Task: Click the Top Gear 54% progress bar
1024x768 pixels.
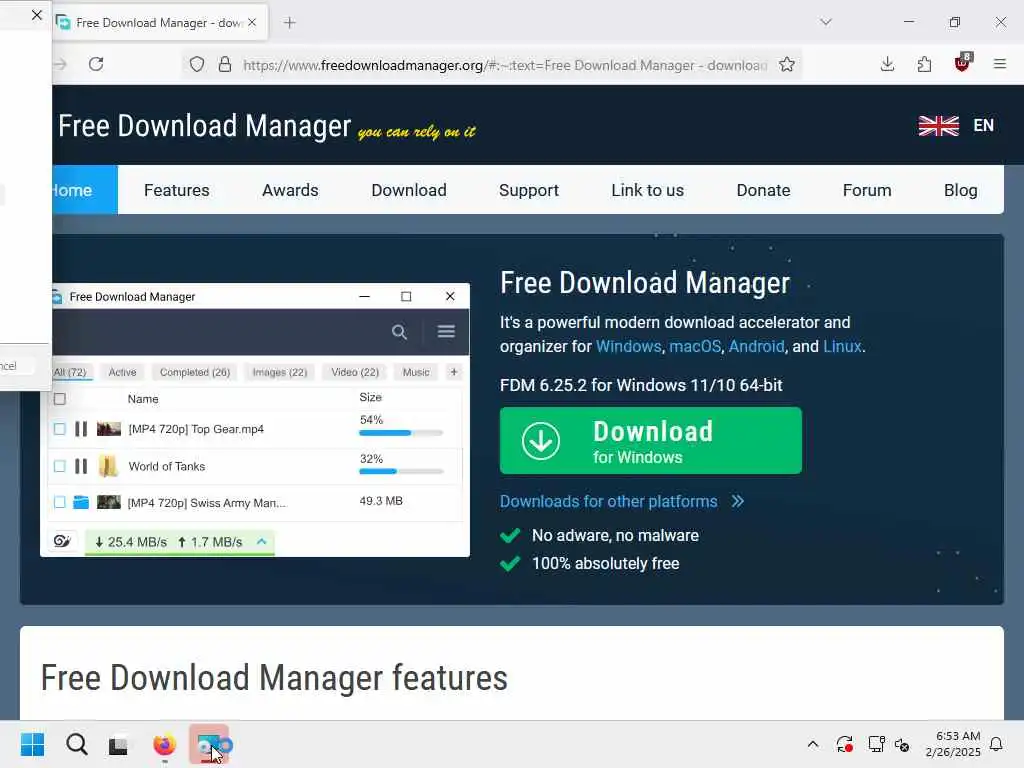Action: (x=401, y=433)
